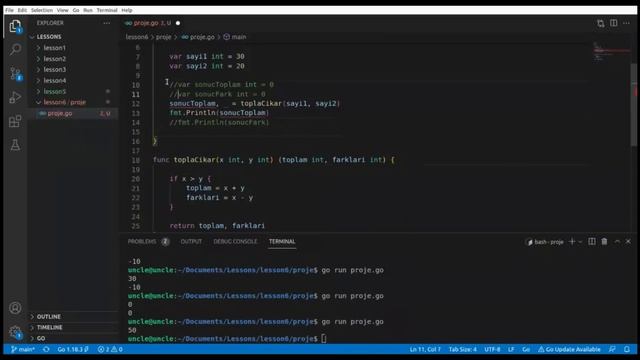Viewport: 640px width, 360px height.
Task: Click LF end of line status item
Action: pyautogui.click(x=511, y=349)
